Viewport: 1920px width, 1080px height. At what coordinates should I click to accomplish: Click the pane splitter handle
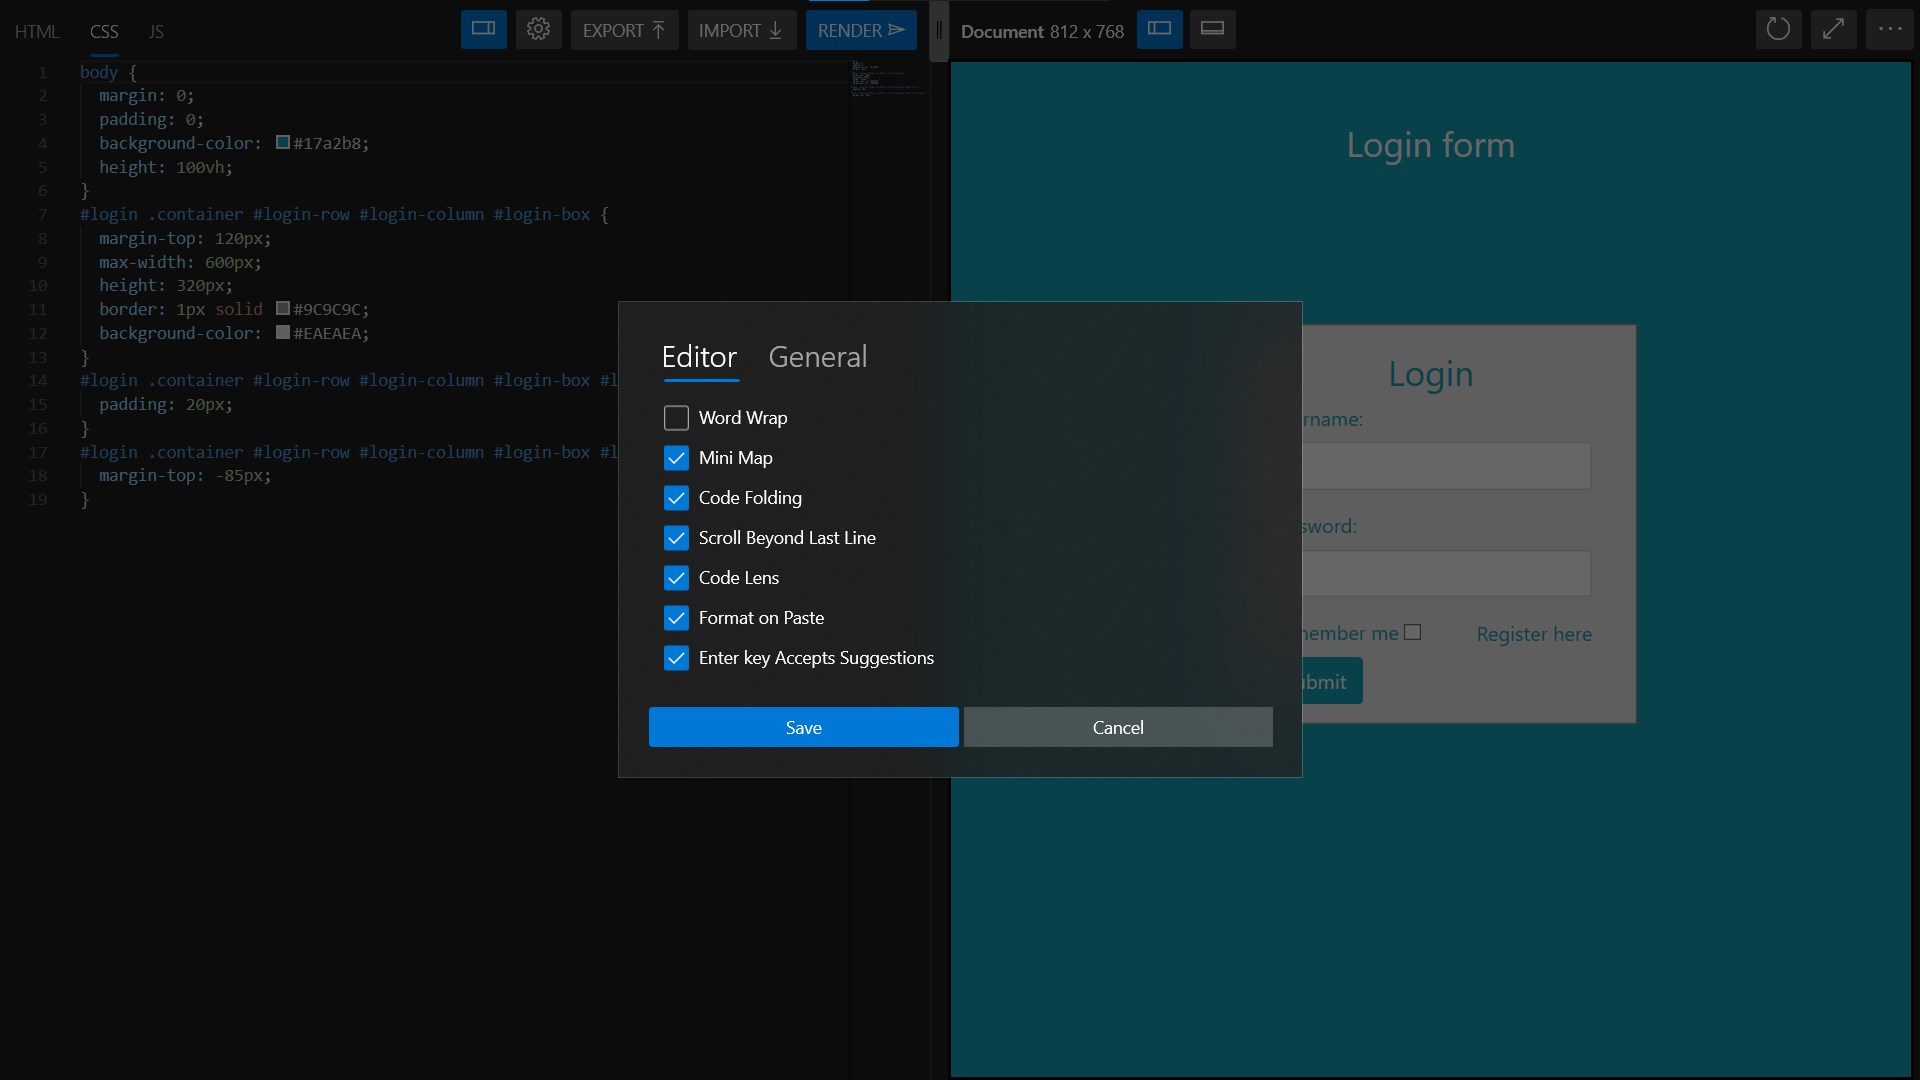pyautogui.click(x=938, y=32)
